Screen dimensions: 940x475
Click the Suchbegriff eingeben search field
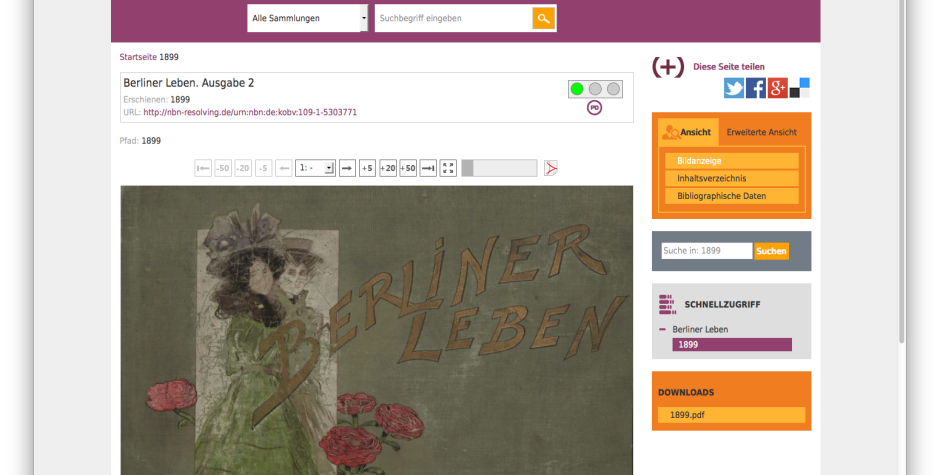pyautogui.click(x=454, y=19)
